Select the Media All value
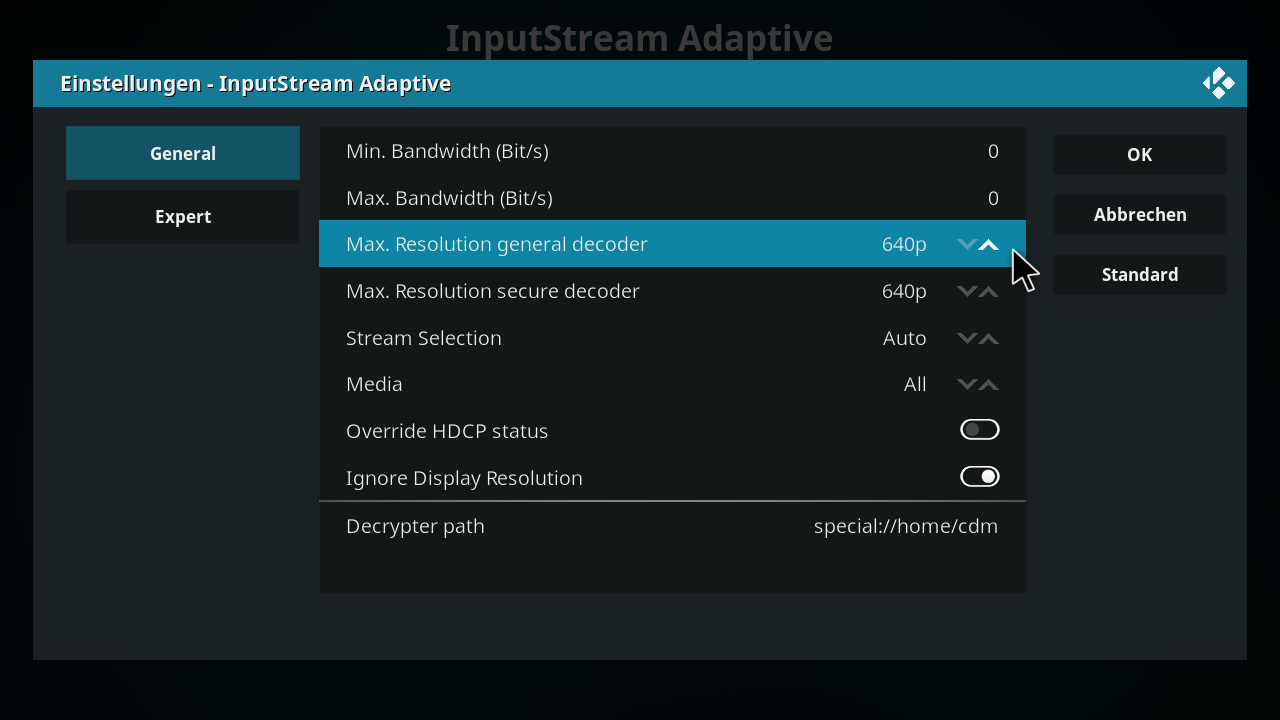Image resolution: width=1280 pixels, height=720 pixels. [915, 384]
